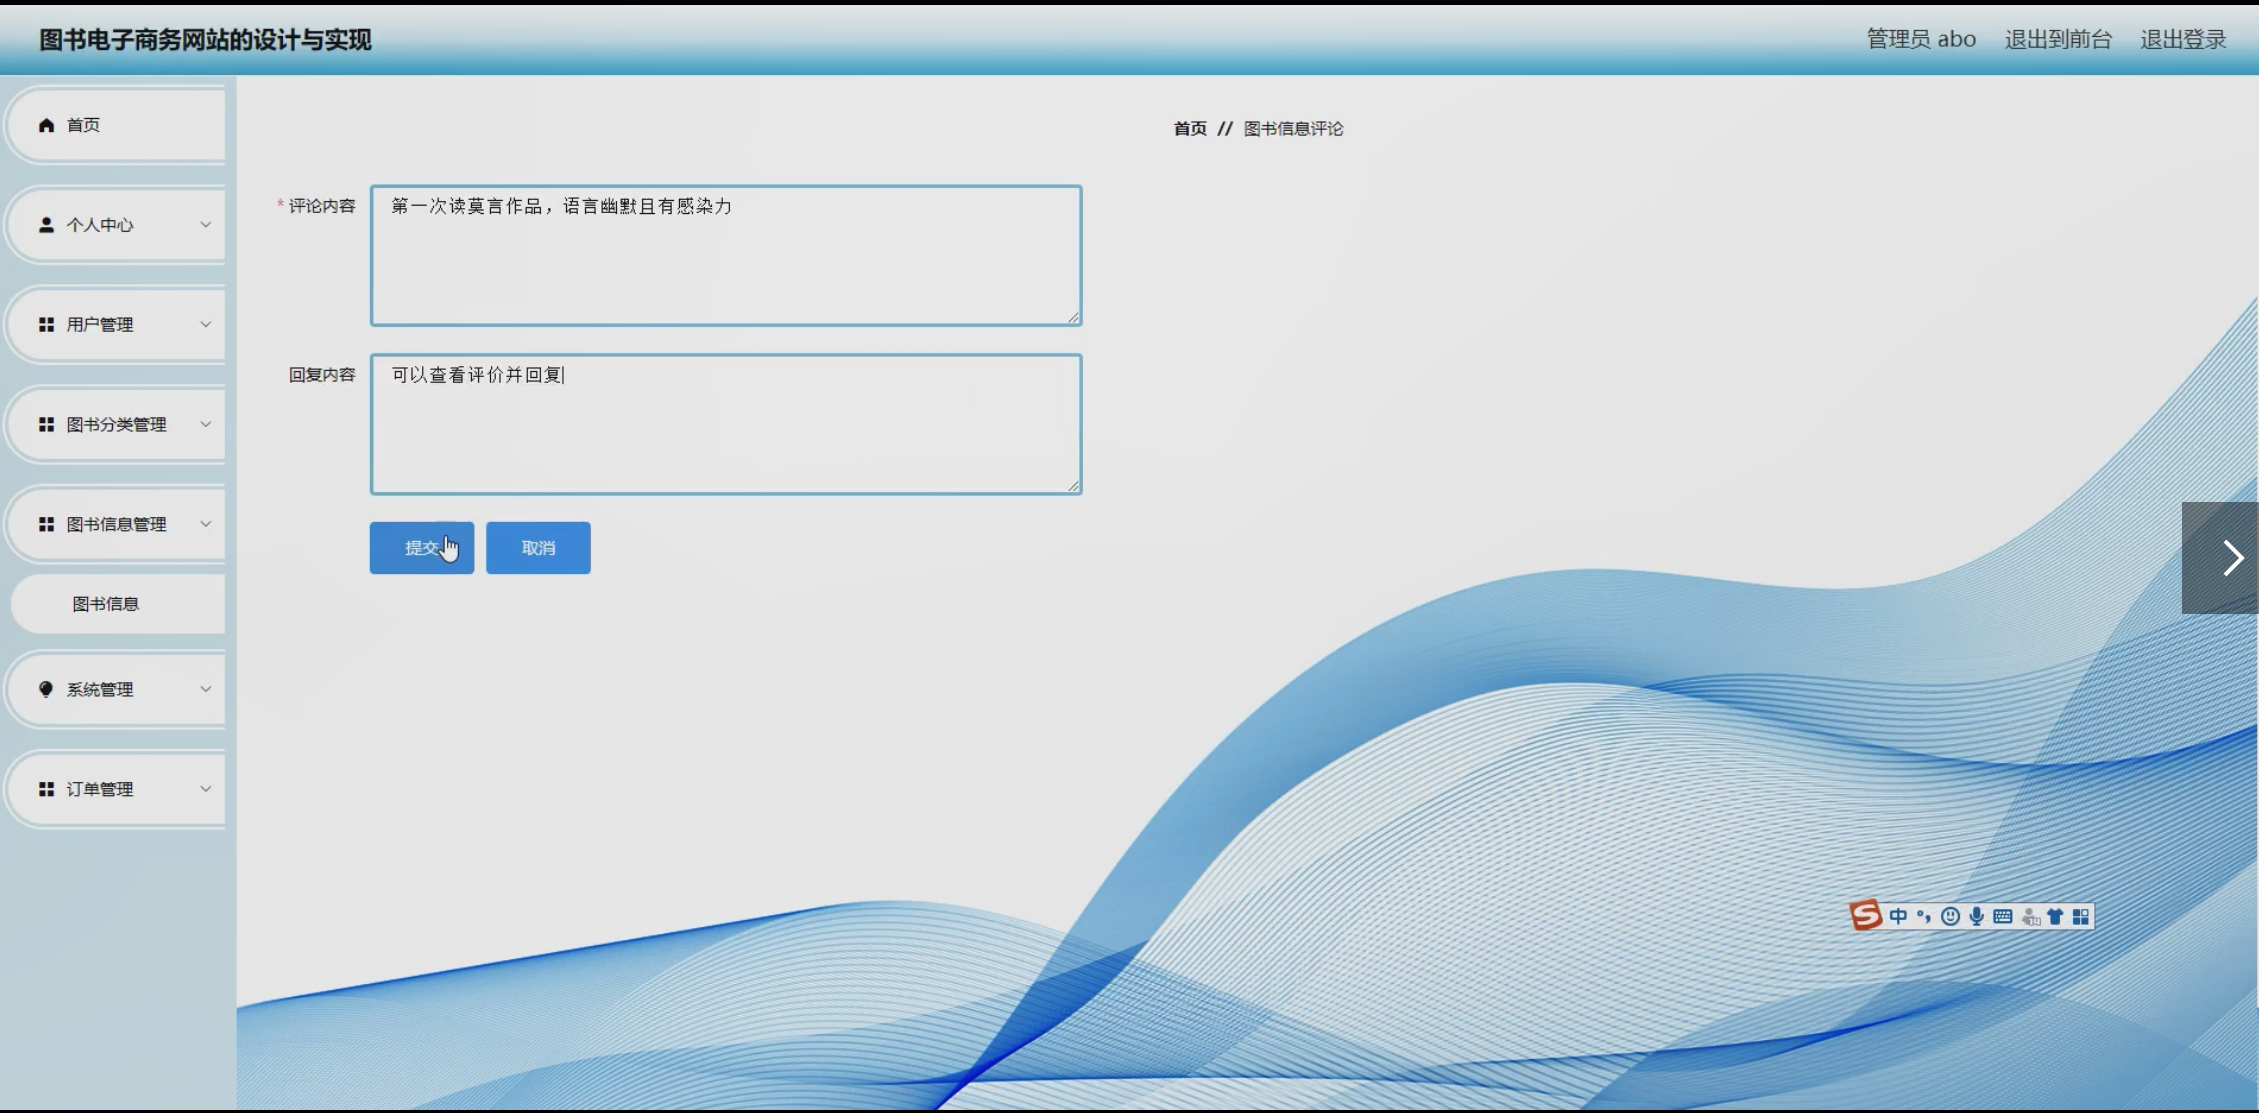Screen dimensions: 2259x1113
Task: Click the Sogou S logo icon
Action: (x=1865, y=915)
